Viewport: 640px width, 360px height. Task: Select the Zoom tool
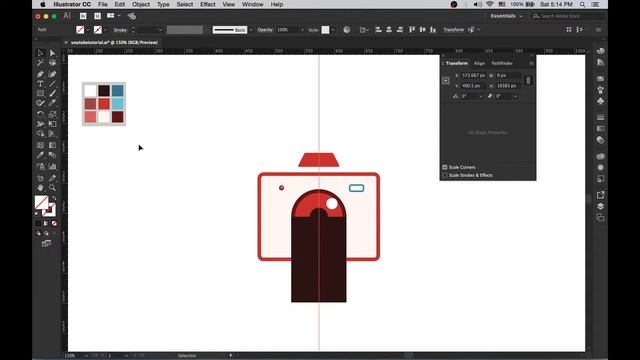click(52, 188)
